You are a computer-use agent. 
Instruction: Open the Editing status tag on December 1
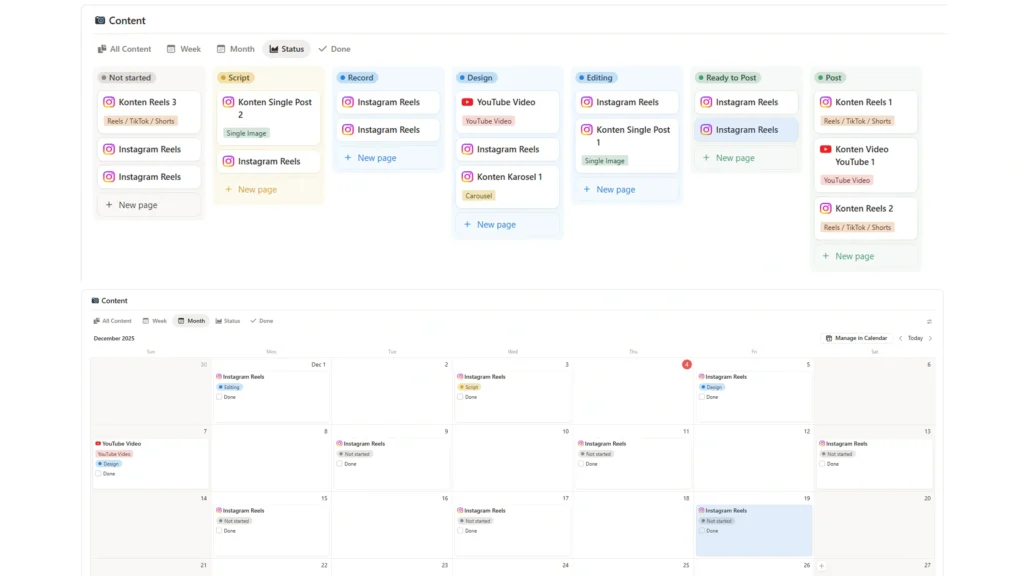tap(229, 387)
